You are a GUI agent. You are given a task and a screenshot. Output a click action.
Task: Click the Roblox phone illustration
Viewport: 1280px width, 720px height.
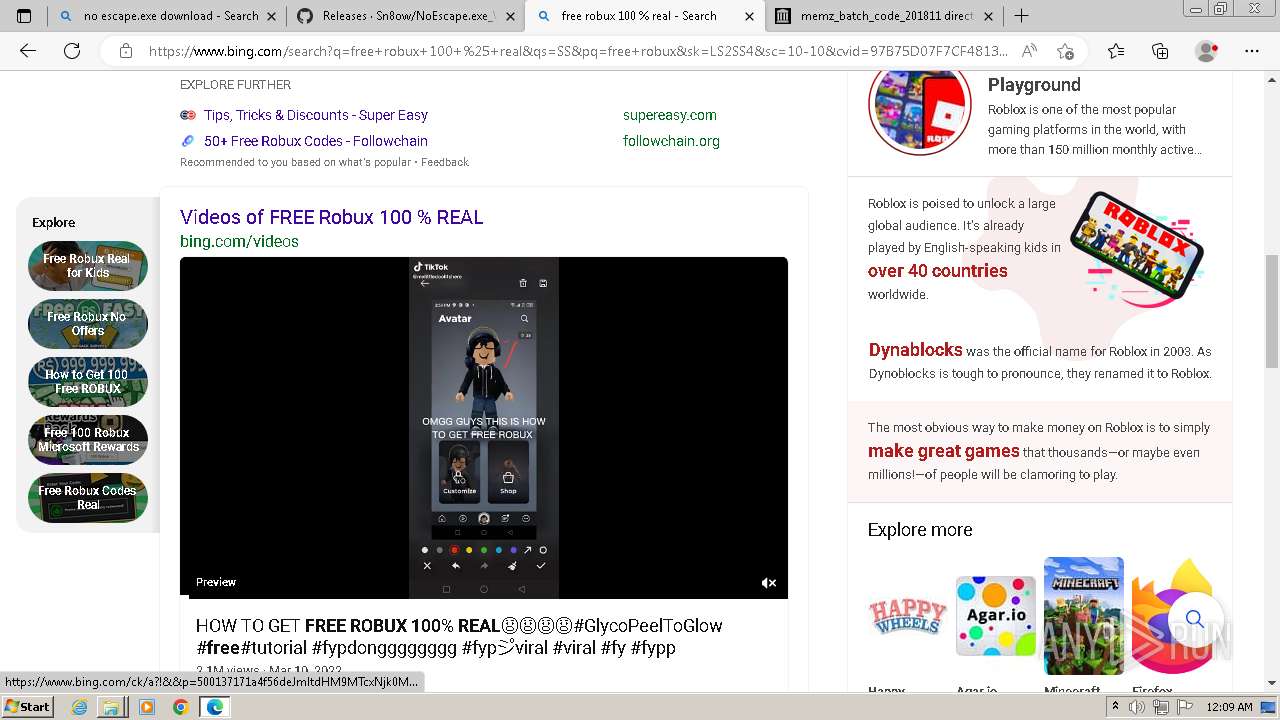1136,246
